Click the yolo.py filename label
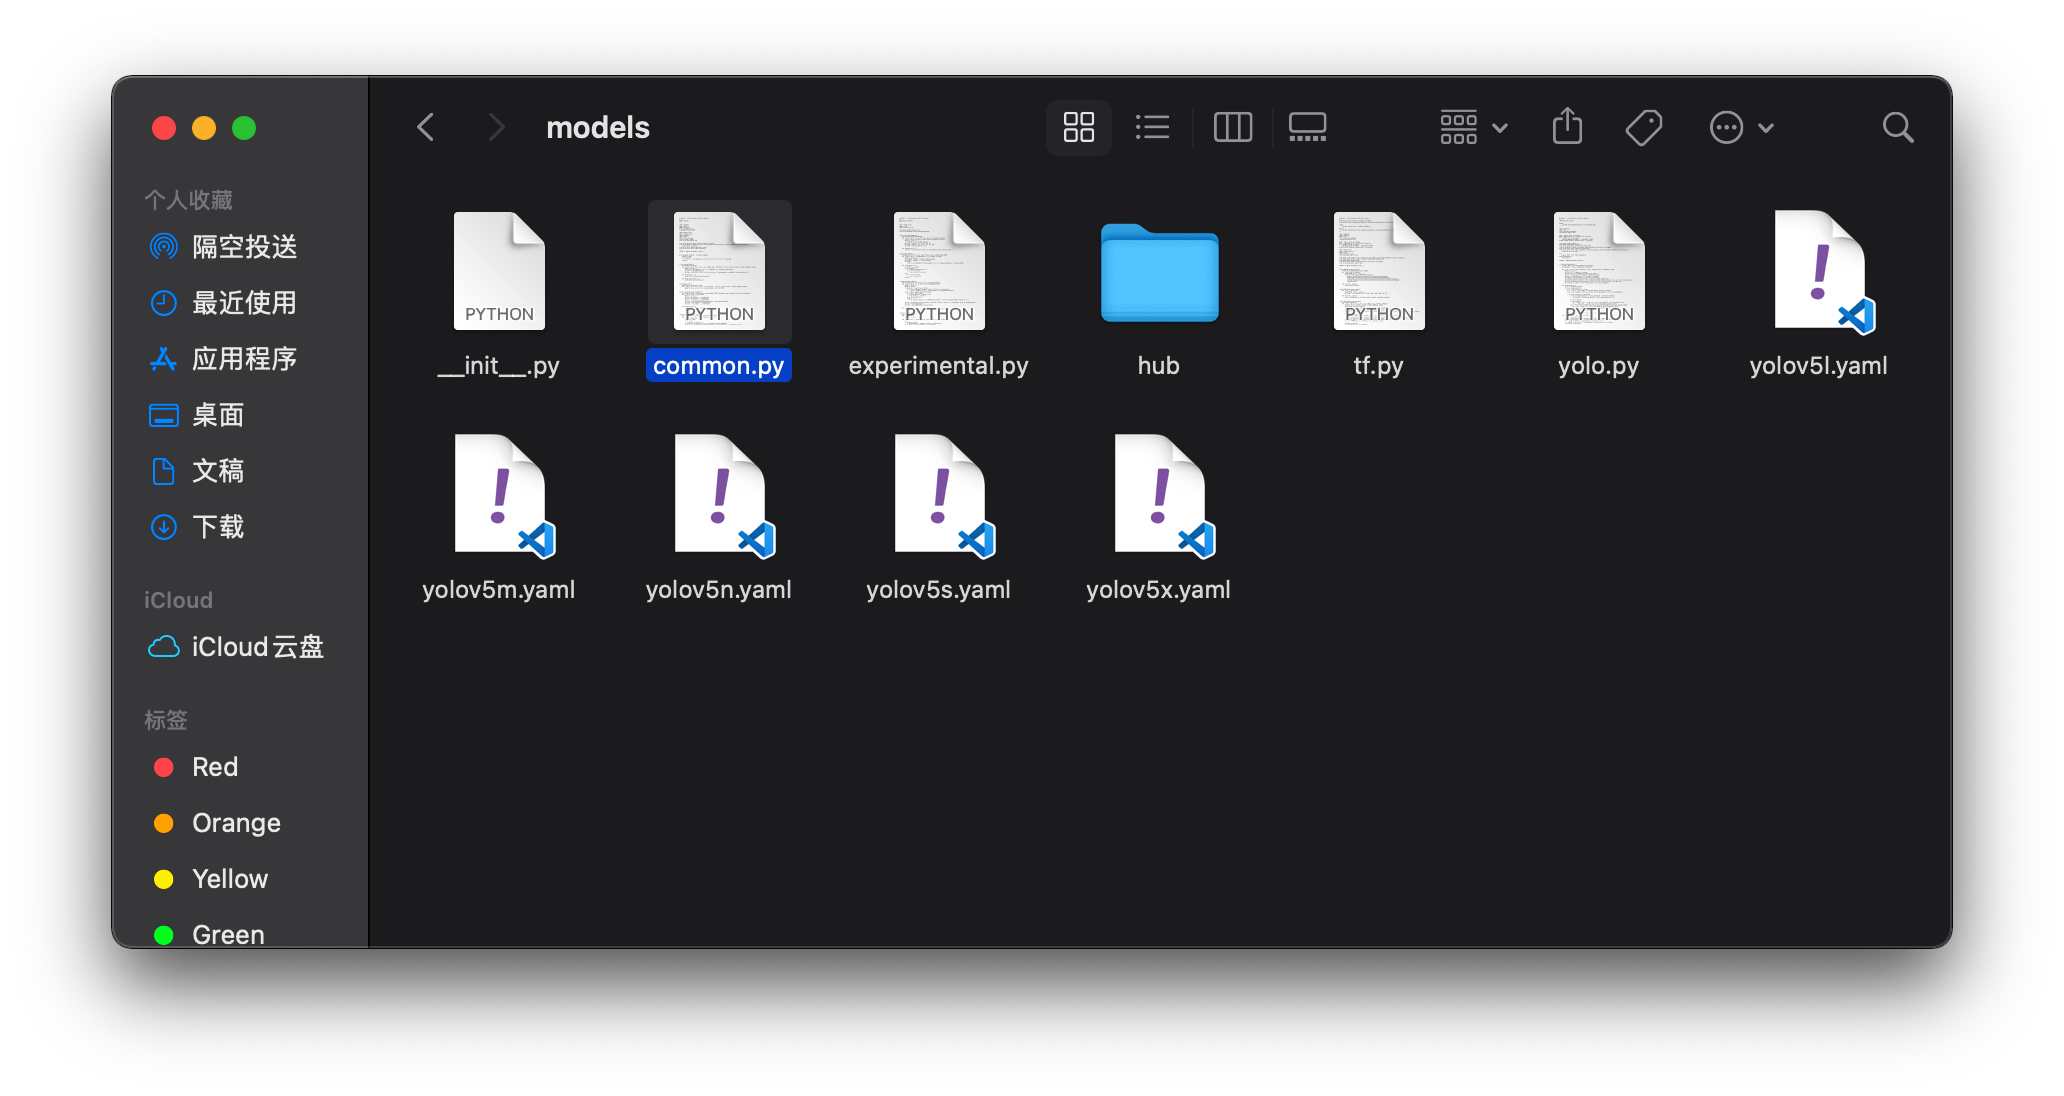The height and width of the screenshot is (1096, 2064). (1599, 366)
